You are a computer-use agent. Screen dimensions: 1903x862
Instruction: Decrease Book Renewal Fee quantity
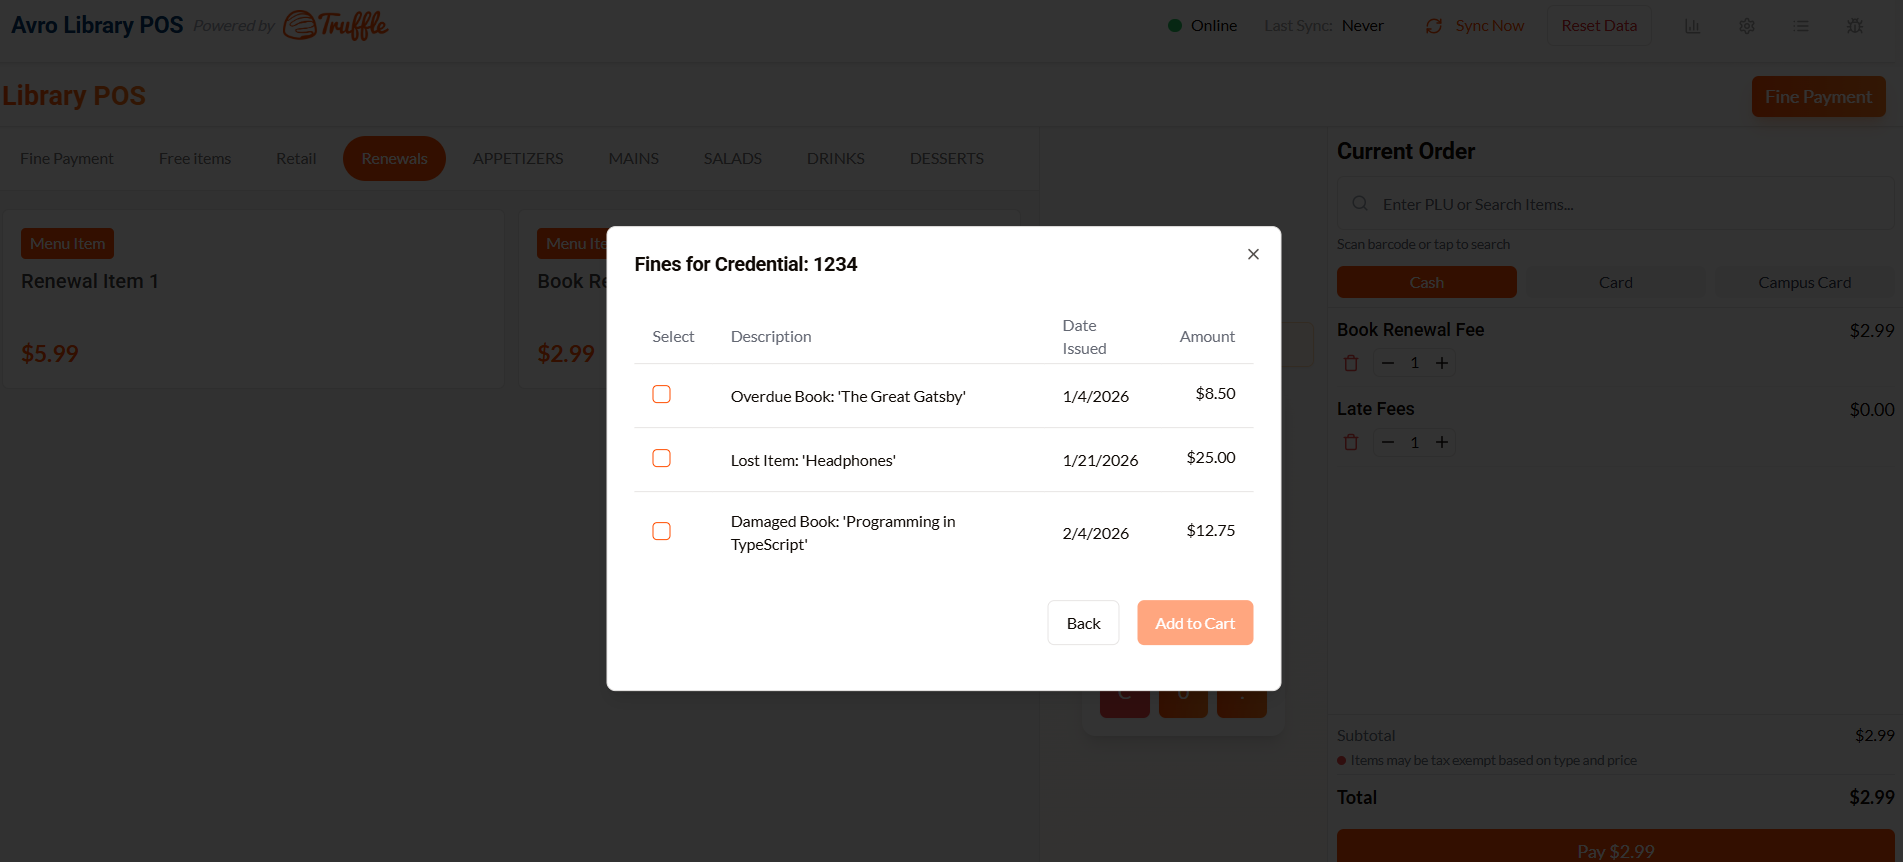pyautogui.click(x=1388, y=363)
